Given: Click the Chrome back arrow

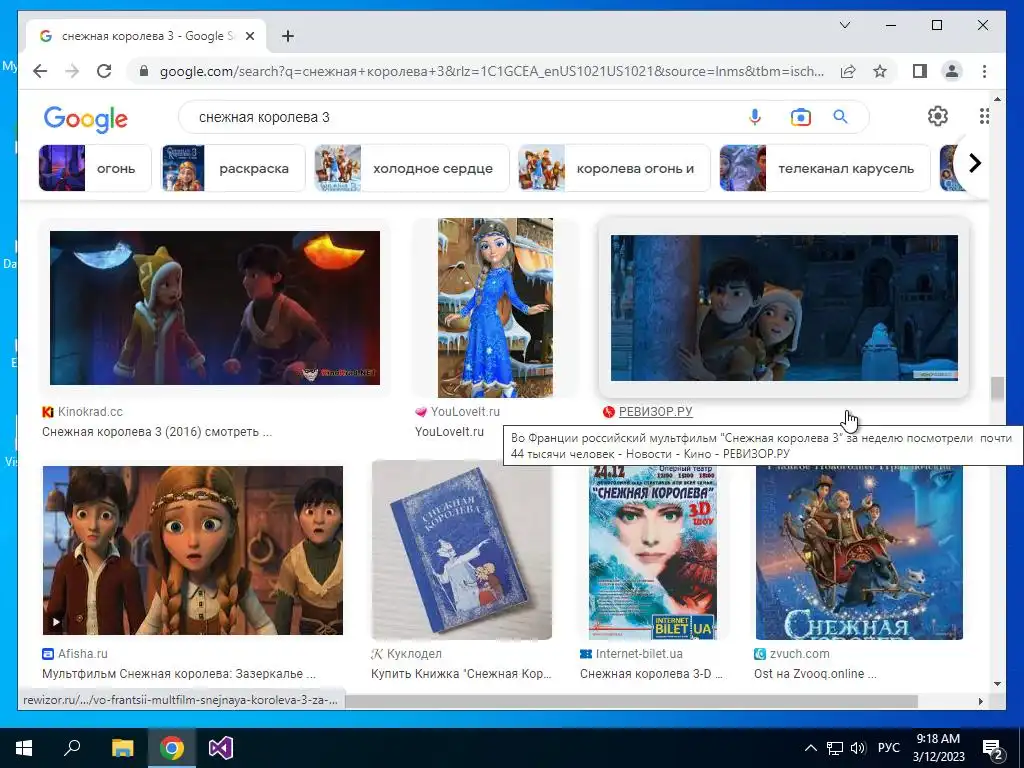Looking at the screenshot, I should pos(40,71).
